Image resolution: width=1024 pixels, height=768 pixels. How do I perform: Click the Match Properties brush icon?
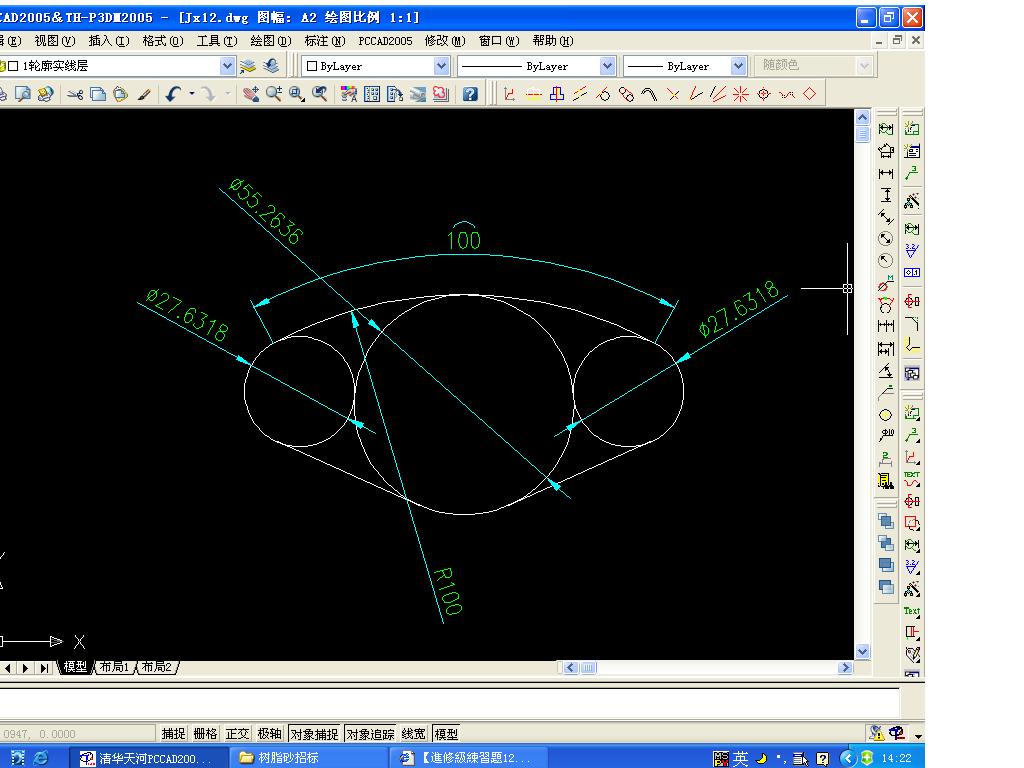pyautogui.click(x=144, y=95)
